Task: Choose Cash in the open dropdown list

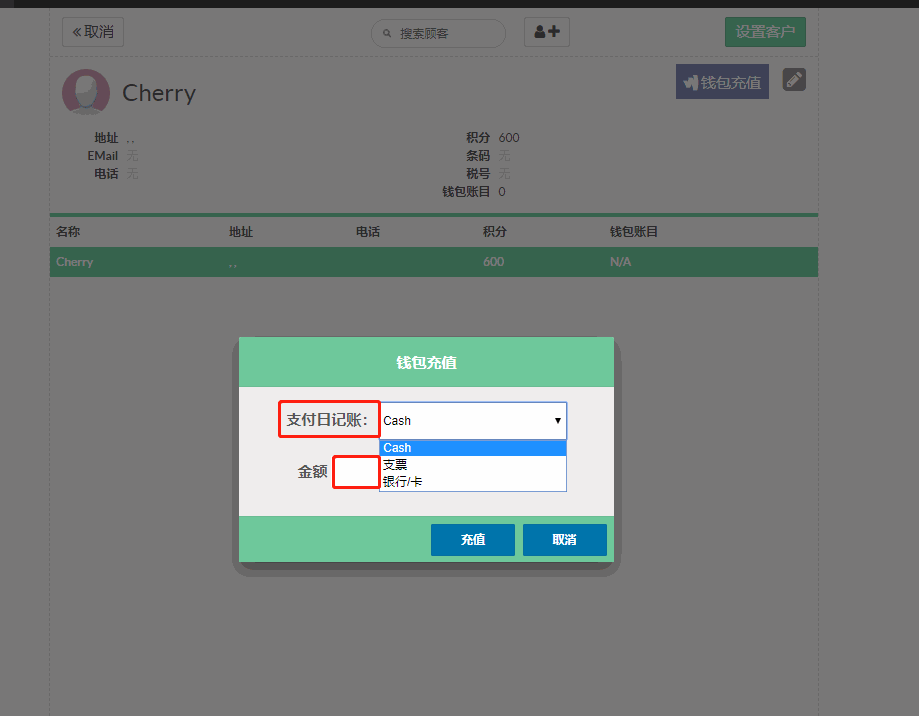Action: (x=472, y=448)
